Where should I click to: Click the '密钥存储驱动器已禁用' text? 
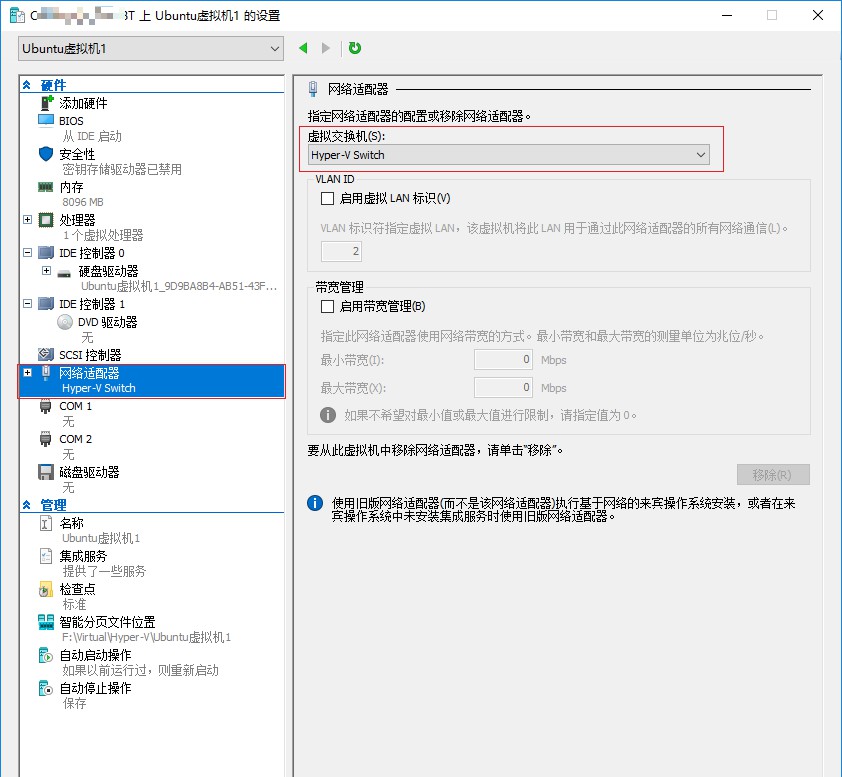click(x=122, y=170)
